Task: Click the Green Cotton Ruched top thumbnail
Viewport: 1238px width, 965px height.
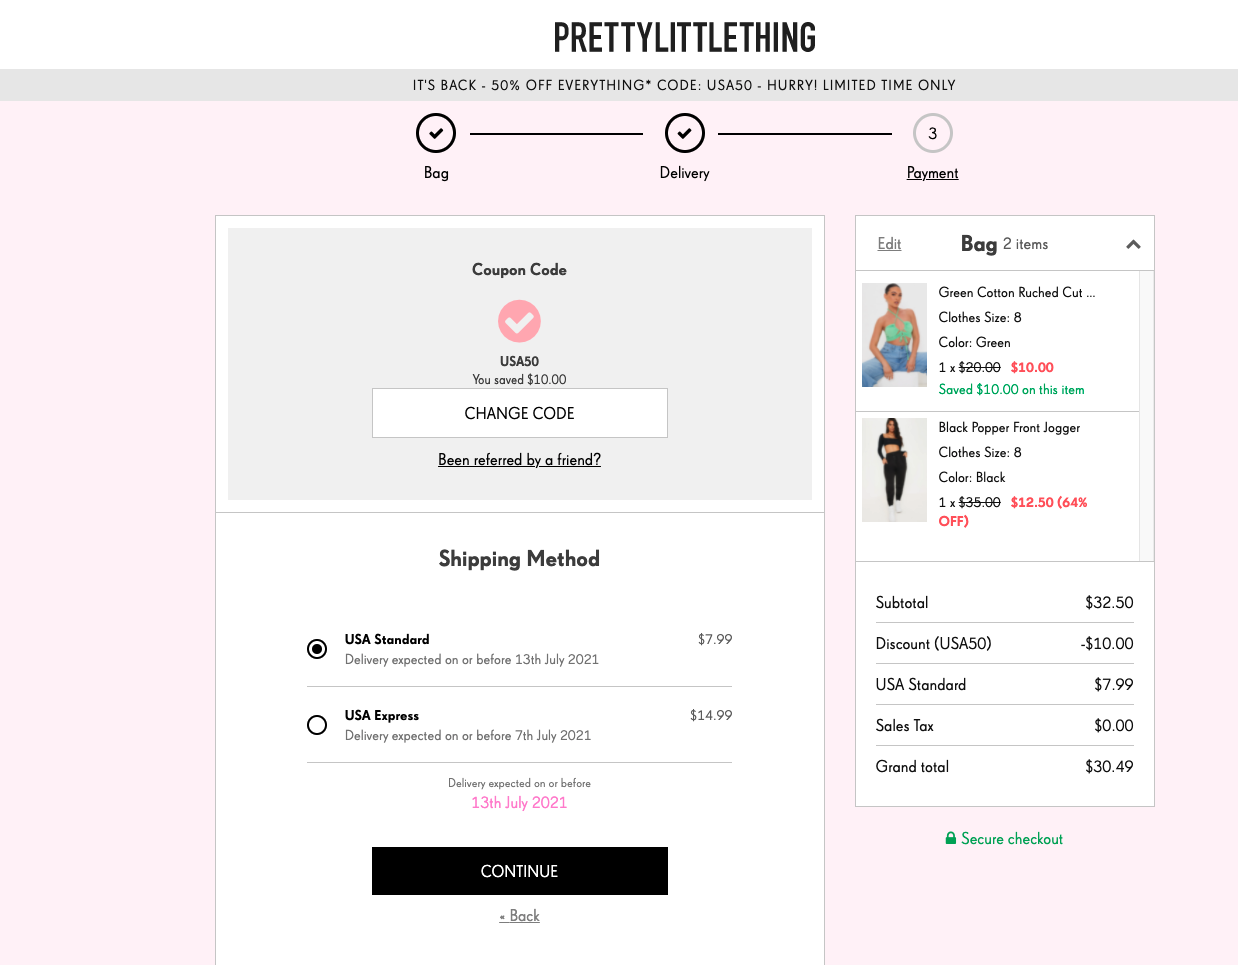Action: 894,334
